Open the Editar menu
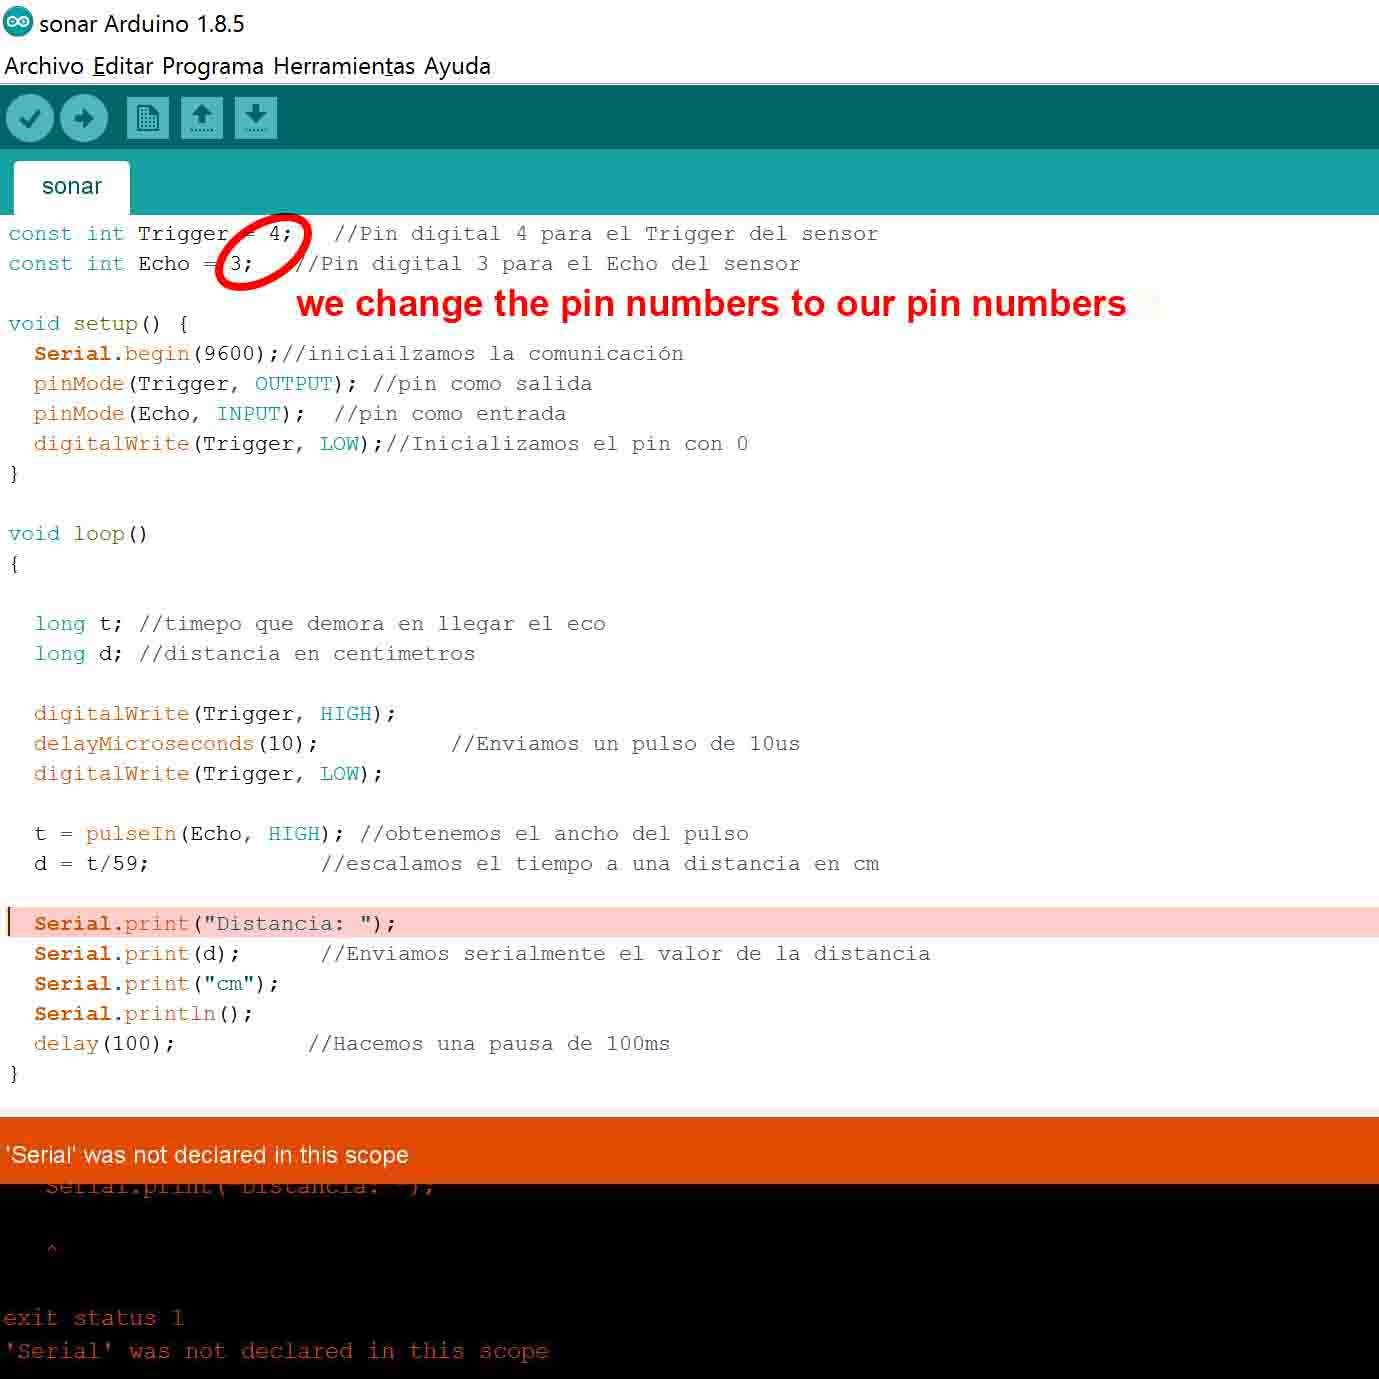The width and height of the screenshot is (1379, 1379). (123, 66)
